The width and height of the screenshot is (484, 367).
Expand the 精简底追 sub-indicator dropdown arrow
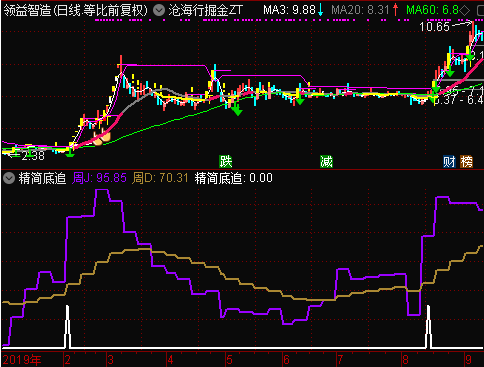[x=9, y=178]
